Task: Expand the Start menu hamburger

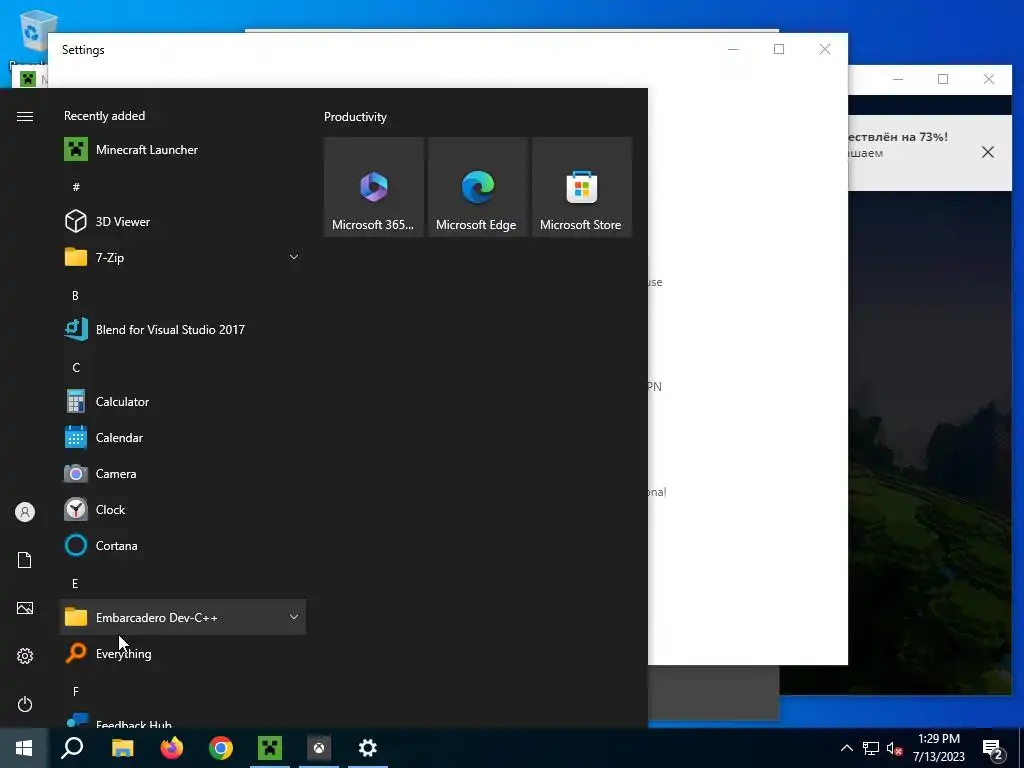Action: coord(25,116)
